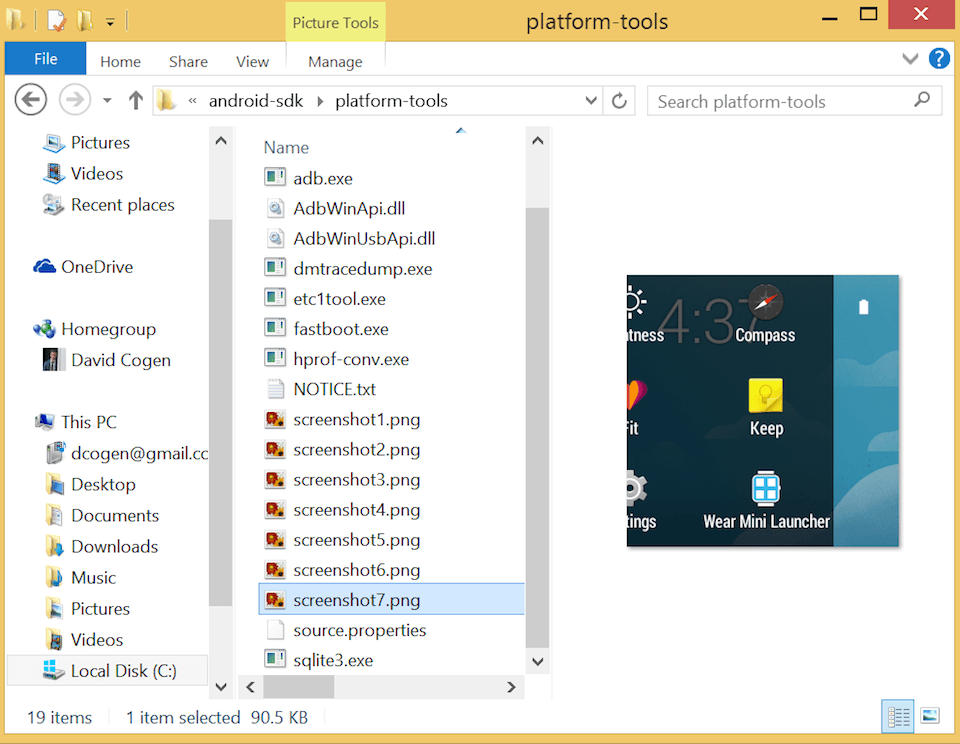
Task: Select the OneDrive cloud icon
Action: pos(45,267)
